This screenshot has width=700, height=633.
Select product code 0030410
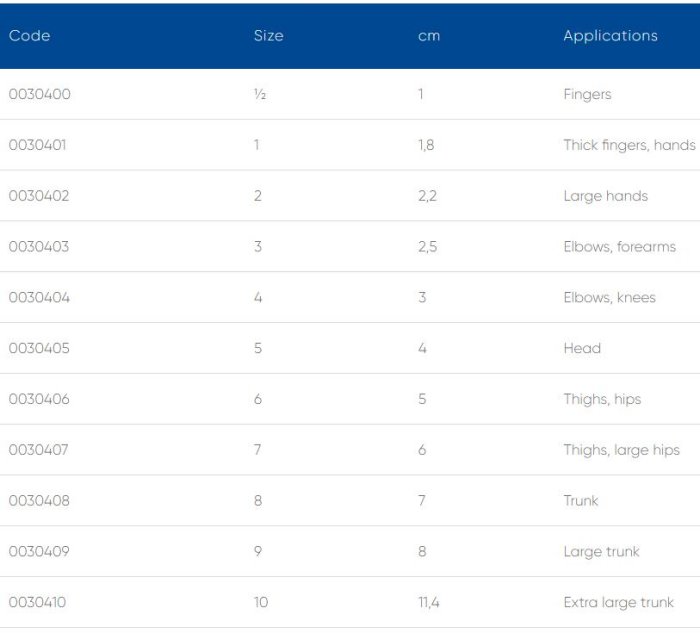[38, 603]
